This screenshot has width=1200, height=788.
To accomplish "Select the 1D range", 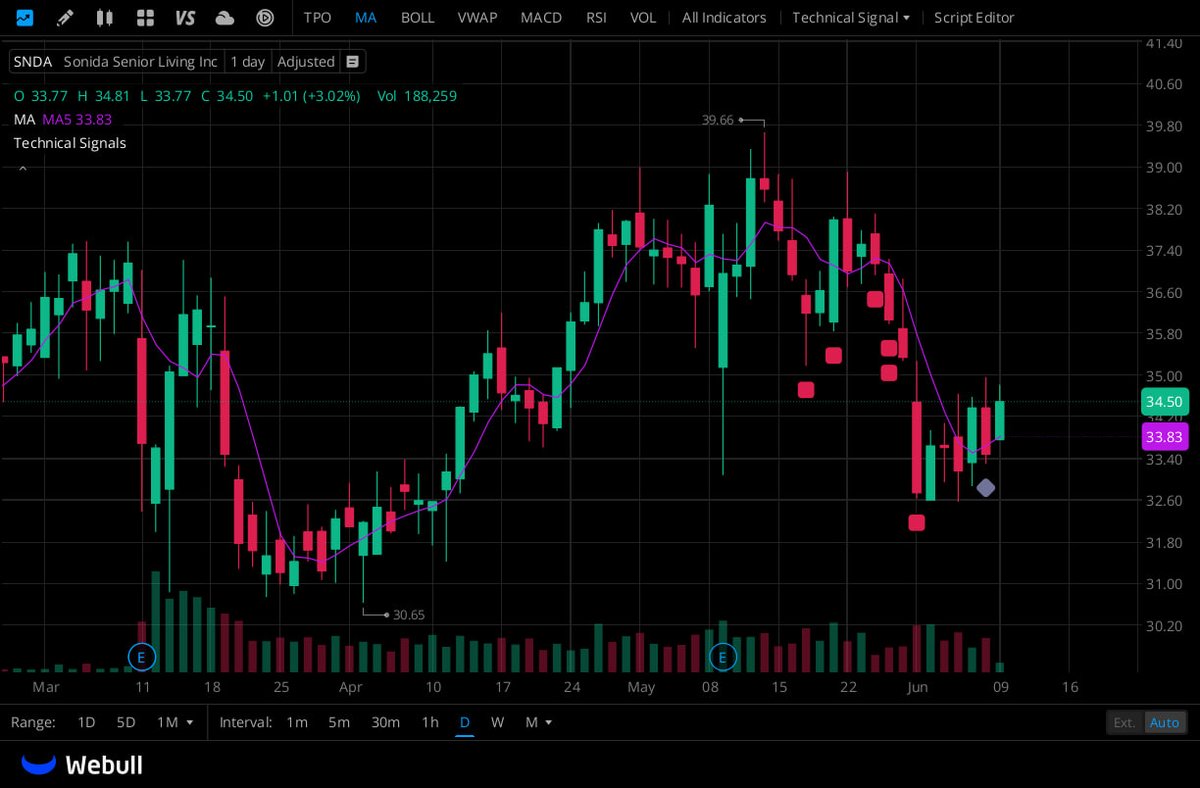I will pos(86,722).
